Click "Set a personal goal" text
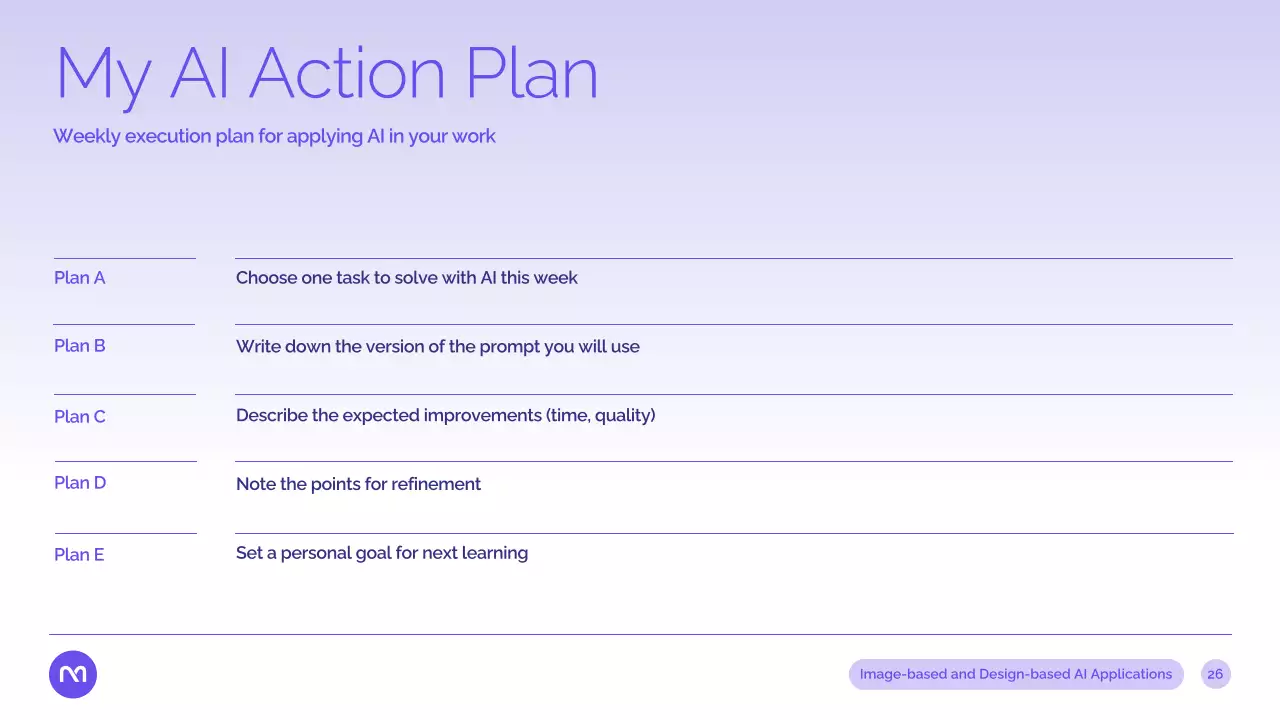 point(381,553)
